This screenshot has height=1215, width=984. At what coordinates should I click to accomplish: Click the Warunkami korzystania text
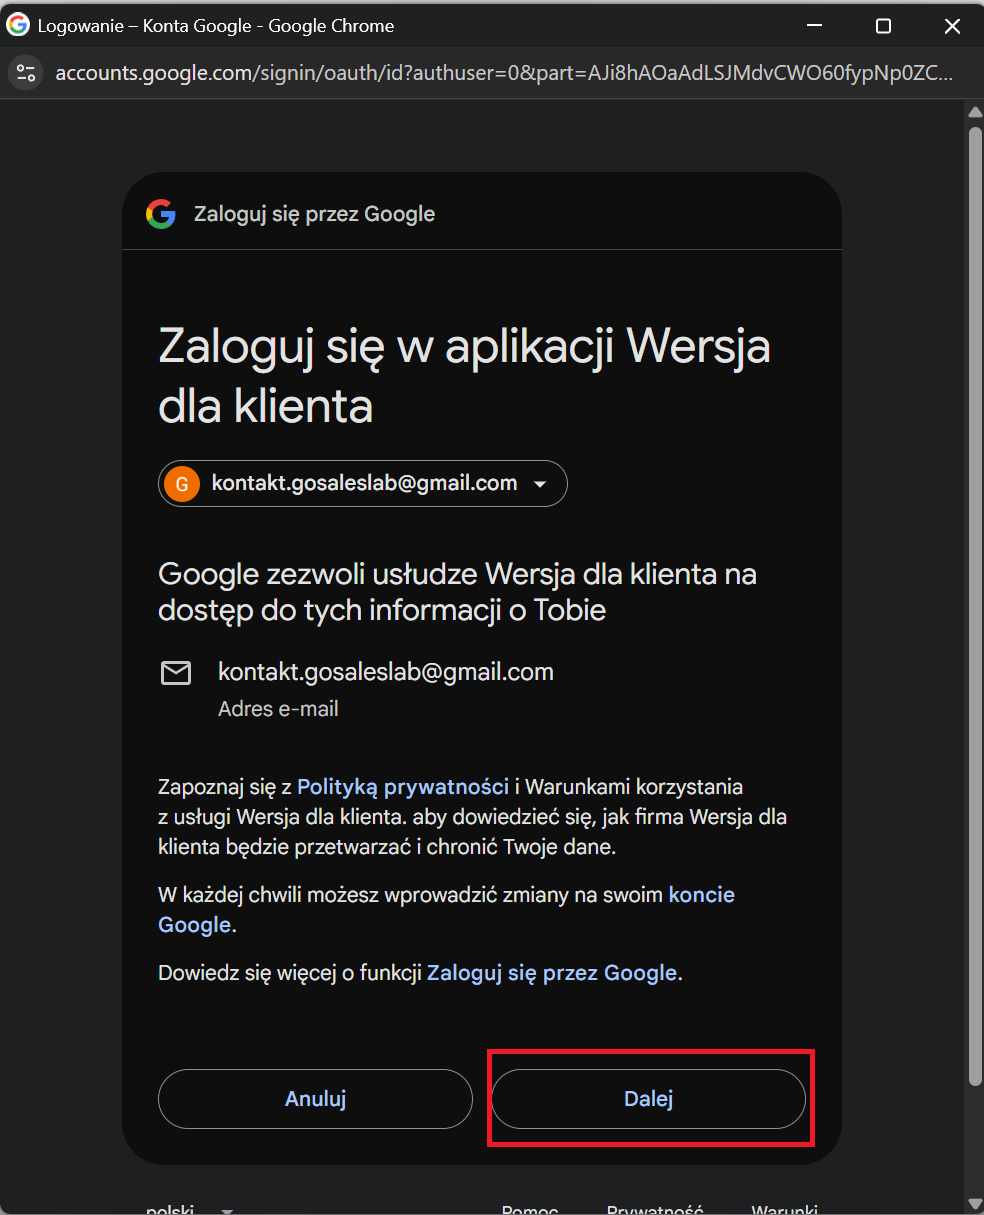(634, 787)
